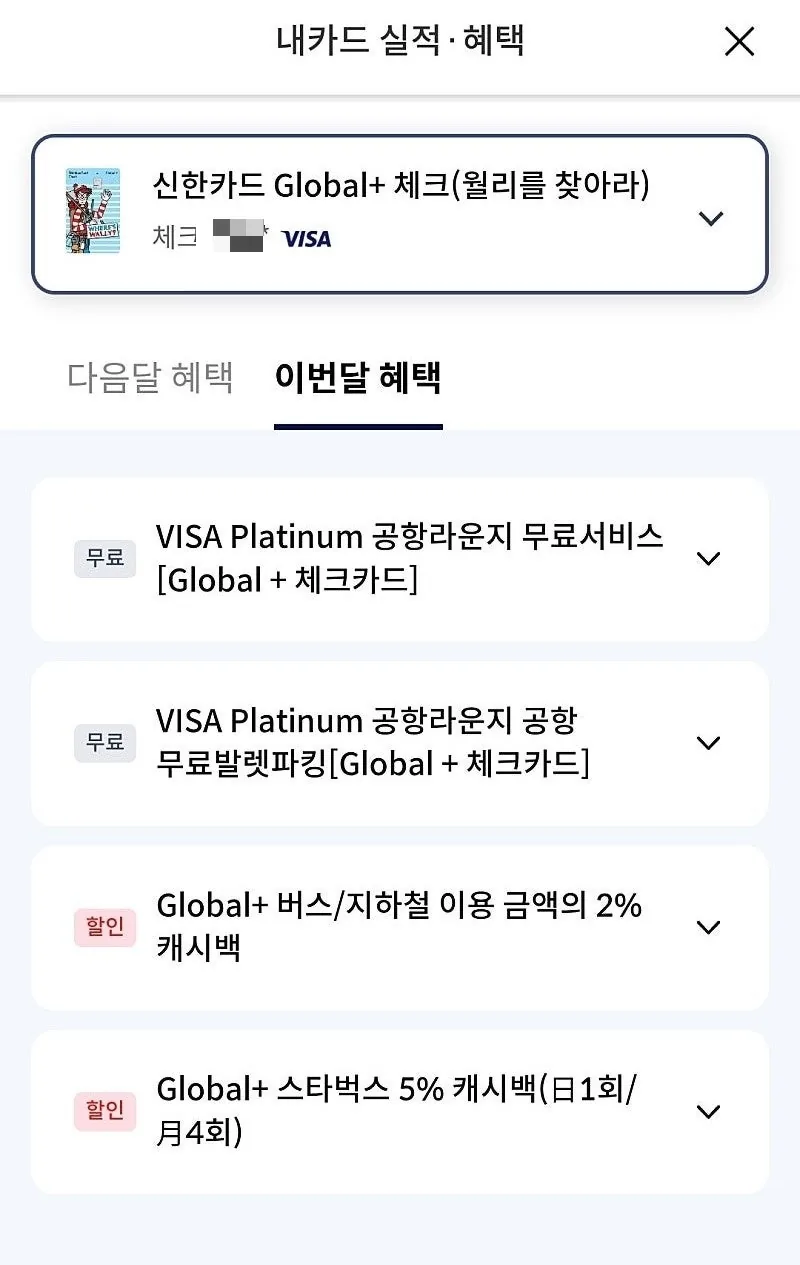The width and height of the screenshot is (800, 1265).
Task: Tap the Where's Wally card thumbnail
Action: coord(93,211)
